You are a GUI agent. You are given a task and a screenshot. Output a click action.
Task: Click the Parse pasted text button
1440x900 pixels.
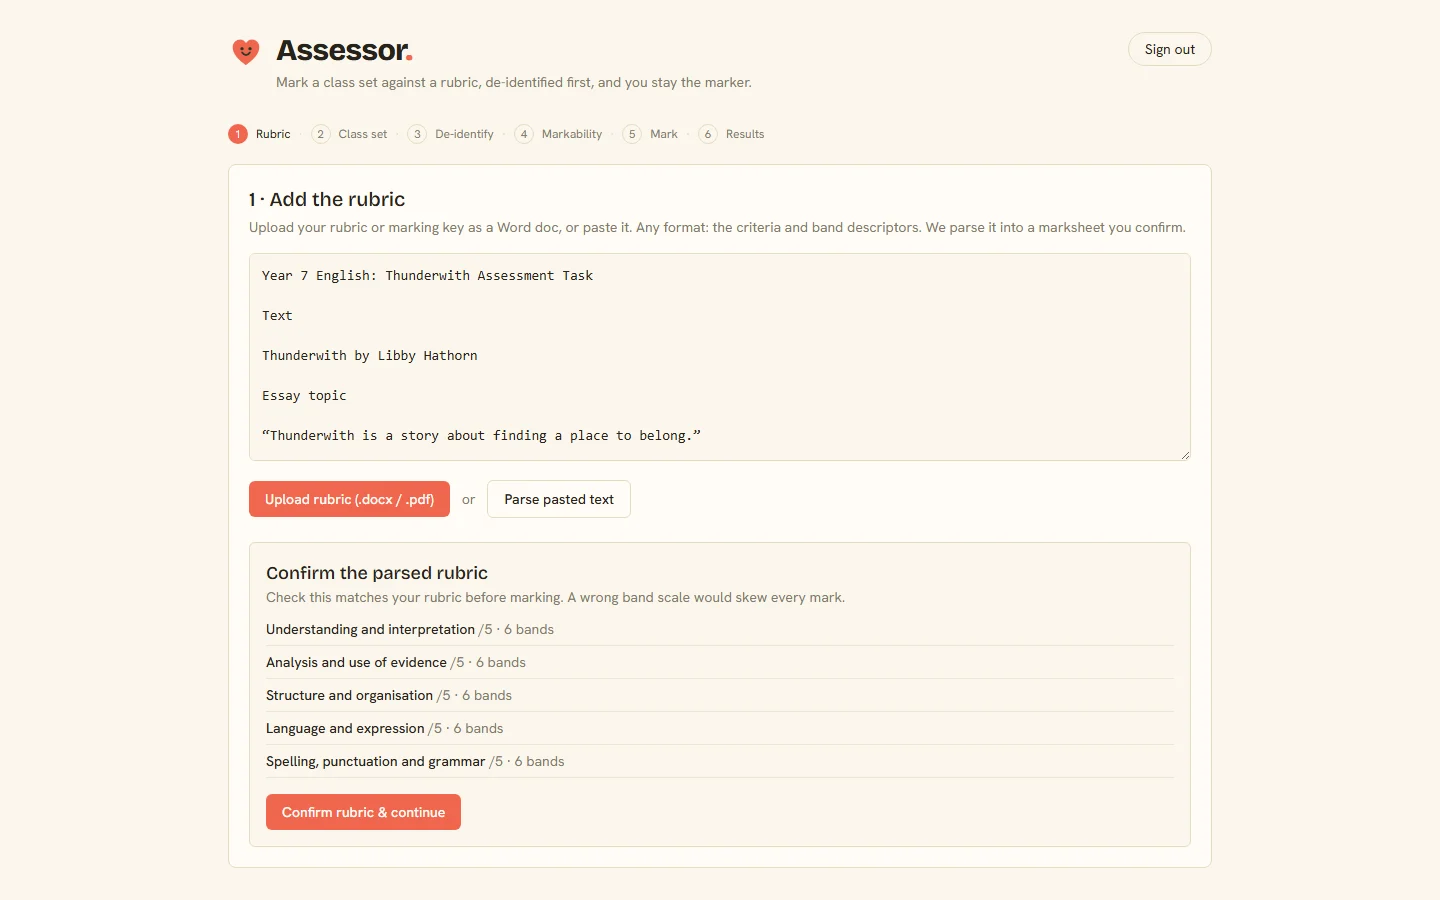559,499
